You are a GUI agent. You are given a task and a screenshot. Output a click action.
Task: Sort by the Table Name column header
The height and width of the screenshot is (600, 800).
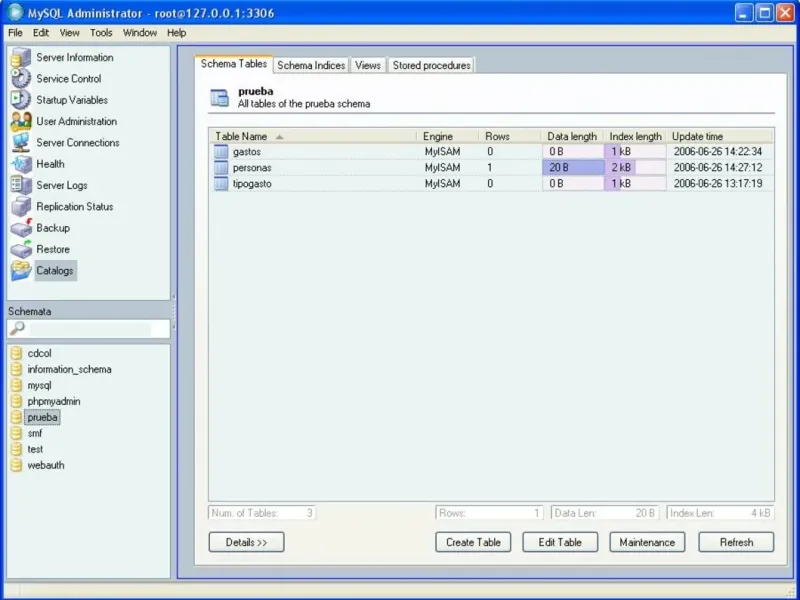point(313,136)
